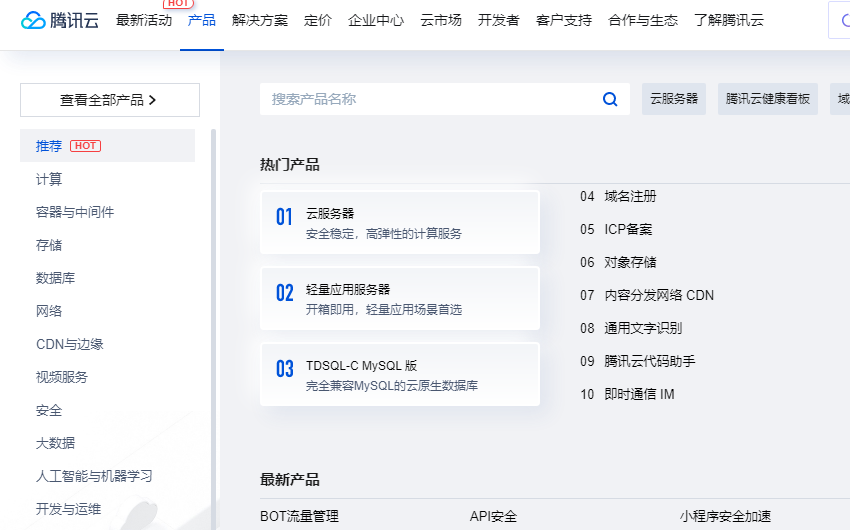Open 06 对象存储 product link

coord(618,262)
